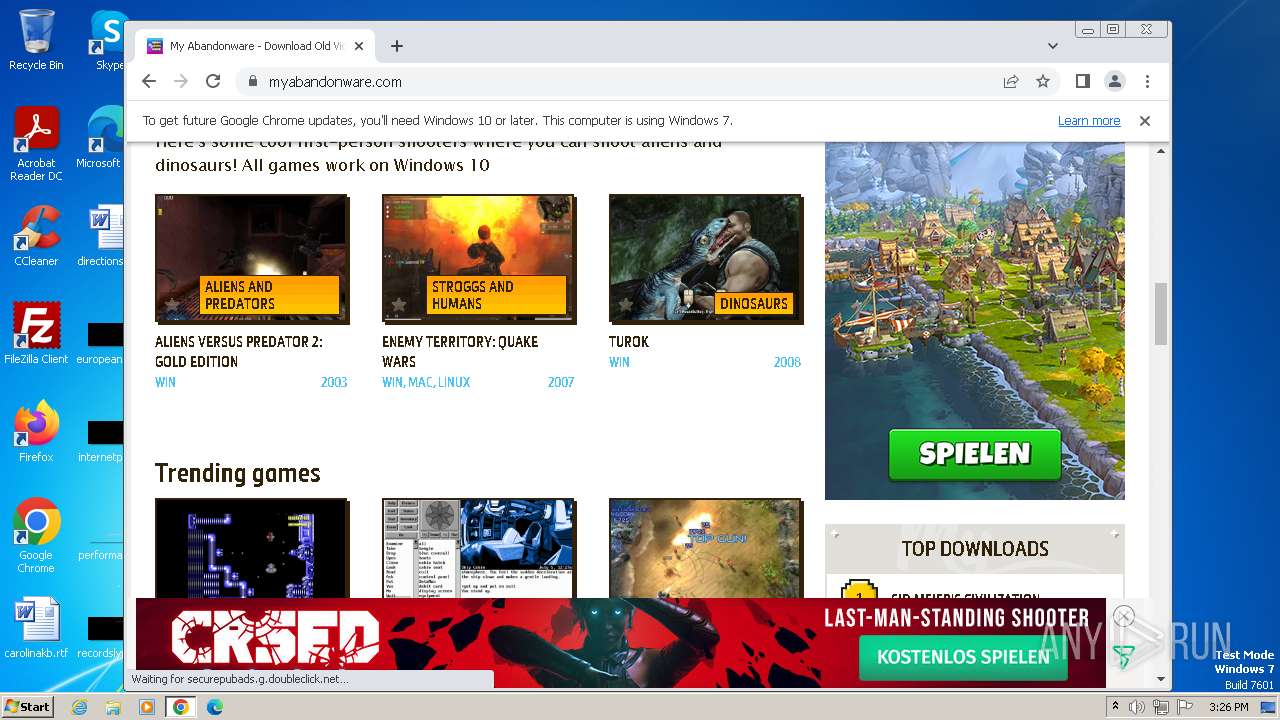Click WIN, MAC, LINUX platform text
Viewport: 1280px width, 720px height.
[426, 382]
